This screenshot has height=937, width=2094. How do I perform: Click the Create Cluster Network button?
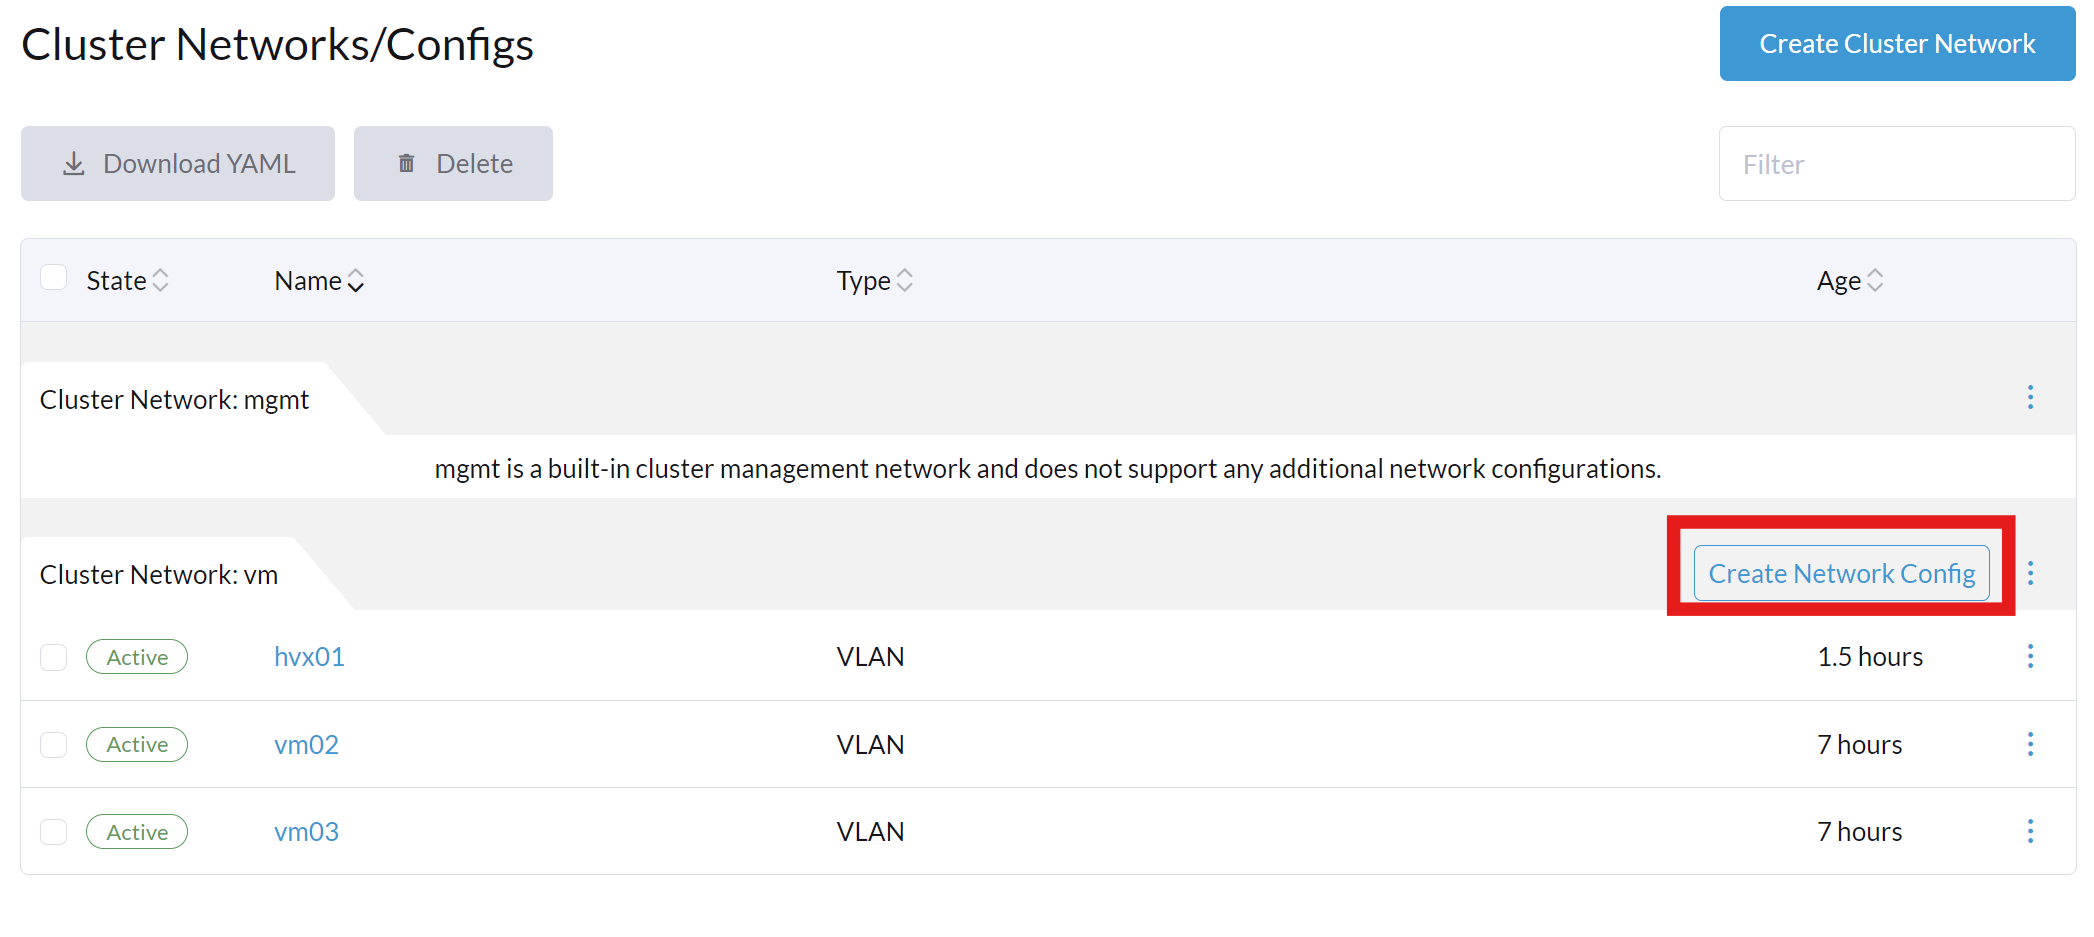coord(1897,44)
